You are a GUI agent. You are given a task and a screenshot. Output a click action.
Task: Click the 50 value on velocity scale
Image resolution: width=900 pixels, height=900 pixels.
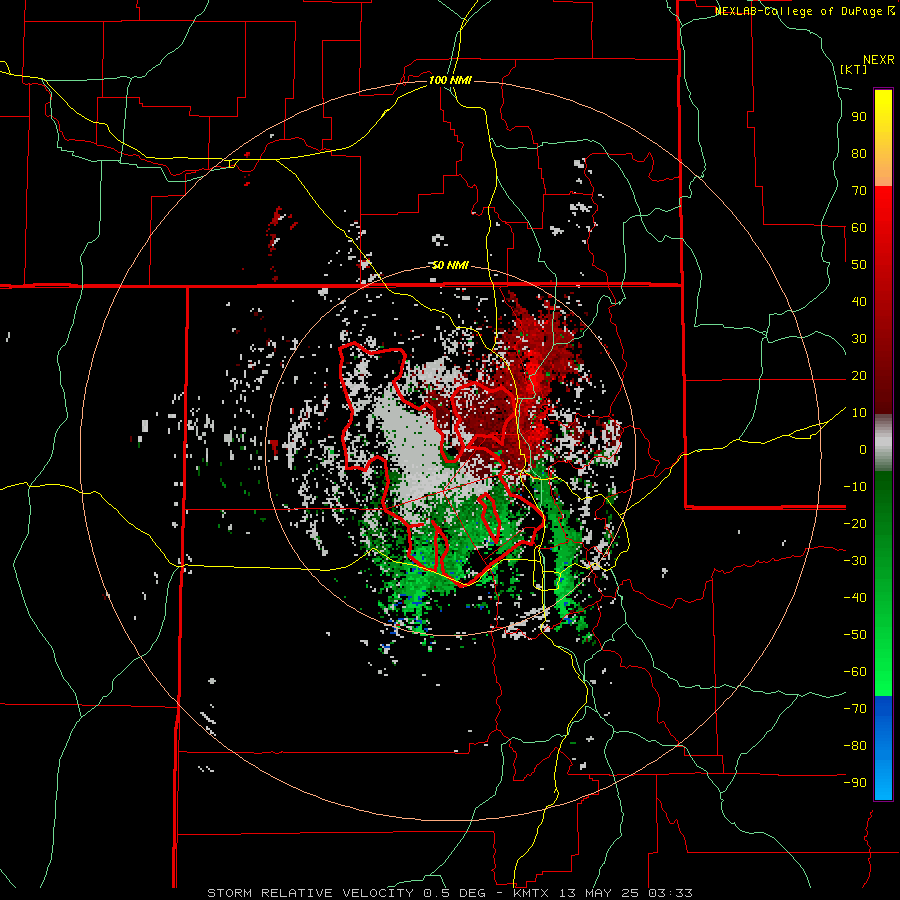(859, 265)
